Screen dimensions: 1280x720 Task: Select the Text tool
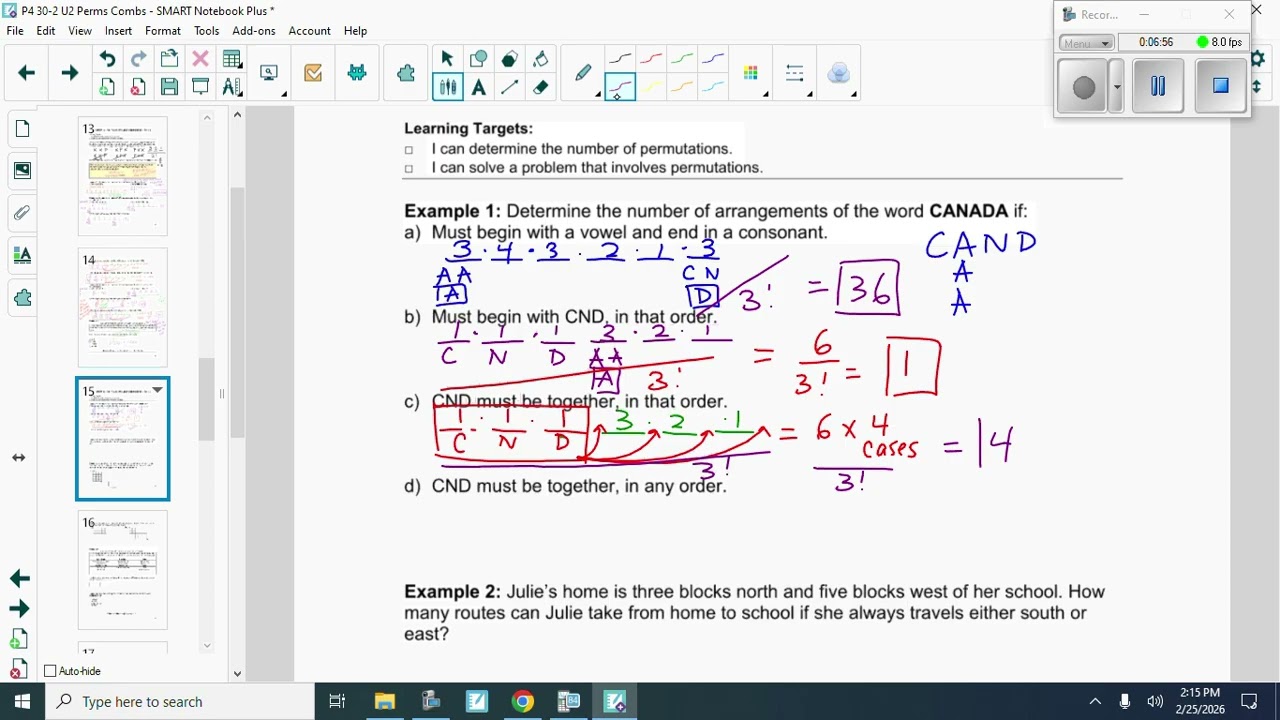click(478, 87)
